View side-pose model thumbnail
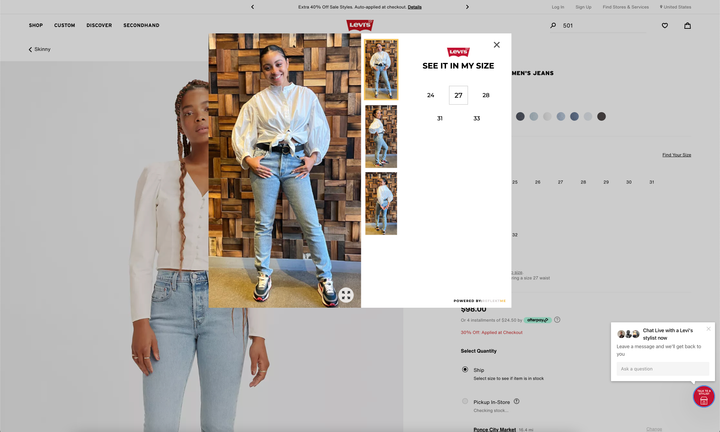The width and height of the screenshot is (720, 432). click(381, 136)
